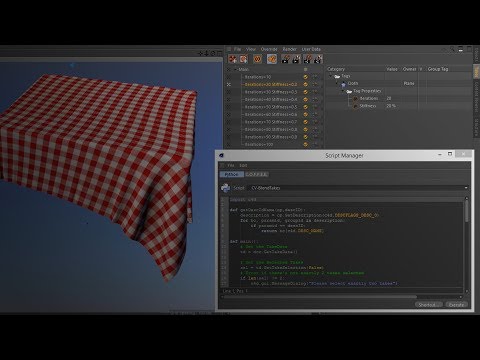The height and width of the screenshot is (360, 480).
Task: Click the Tag Properties folder icon
Action: [349, 91]
